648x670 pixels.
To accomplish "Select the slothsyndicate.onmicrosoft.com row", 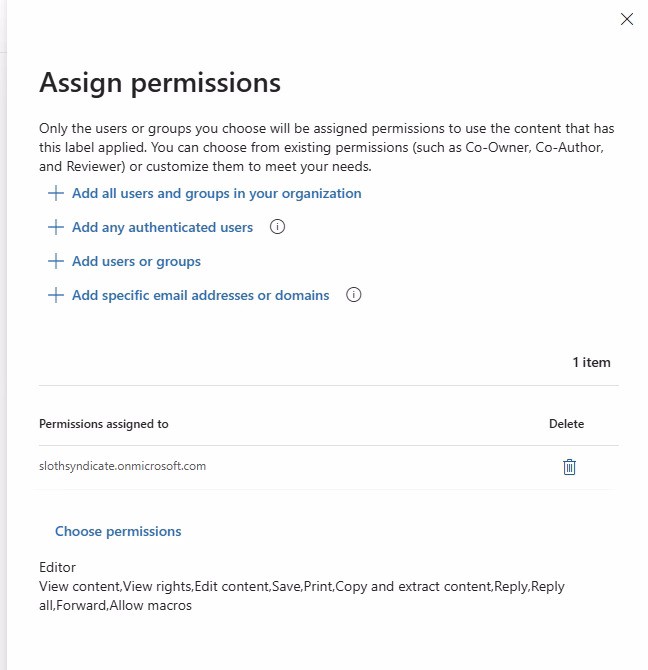I will [328, 467].
